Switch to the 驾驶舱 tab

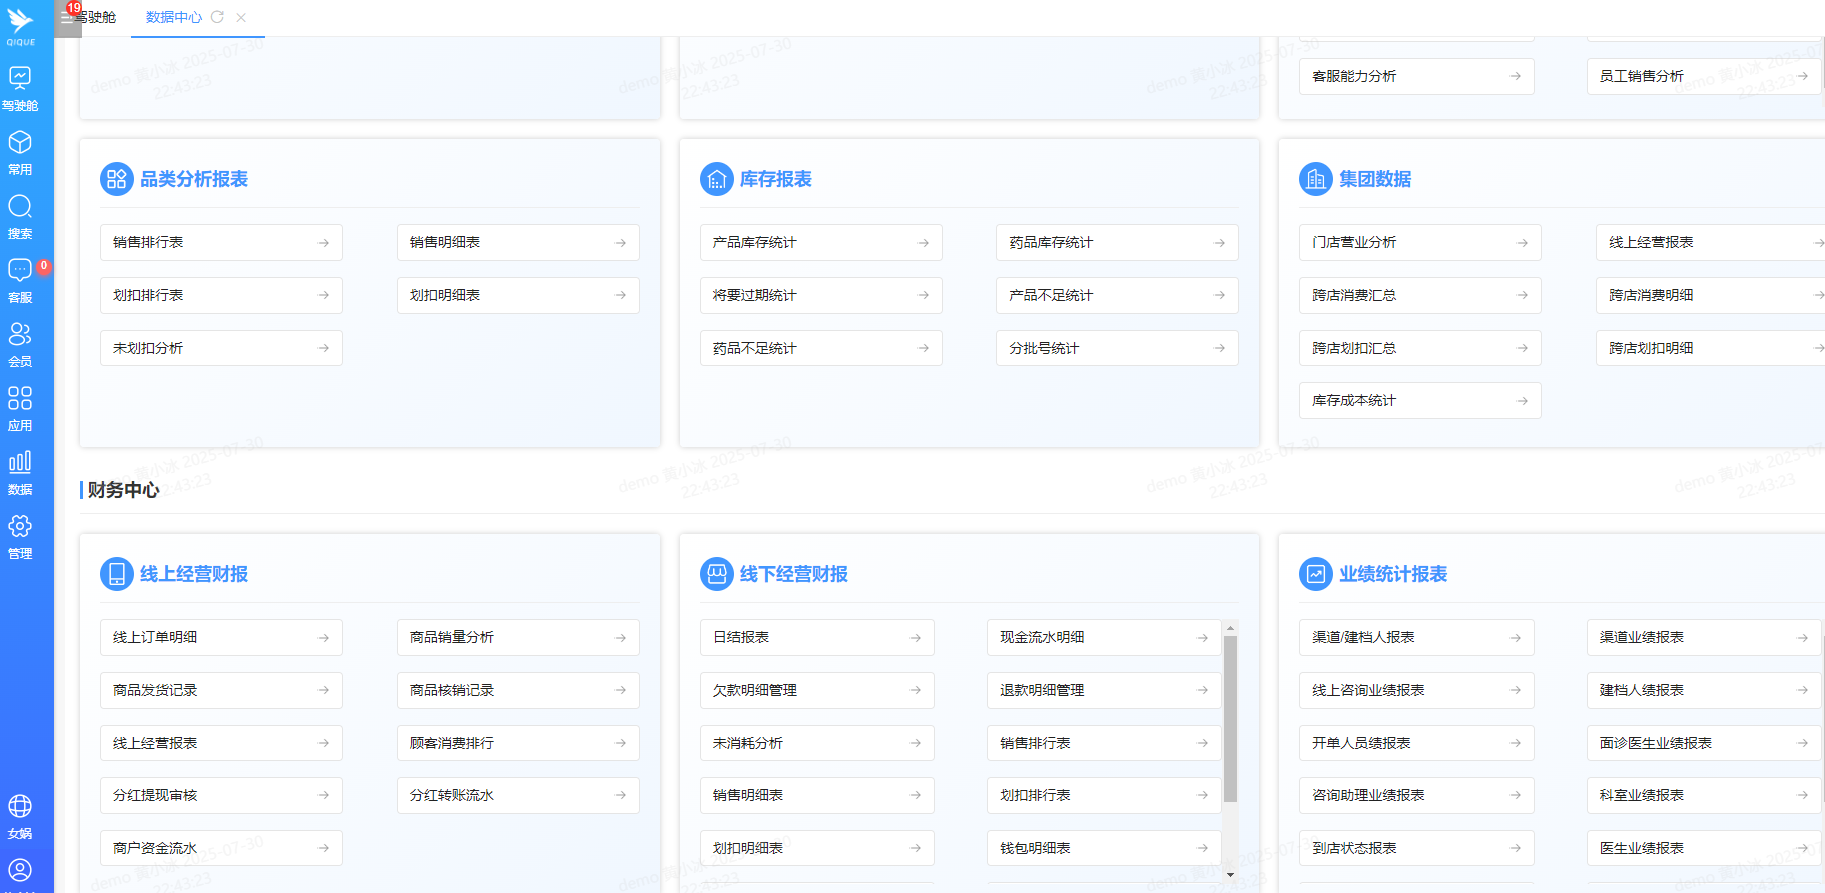pos(98,17)
